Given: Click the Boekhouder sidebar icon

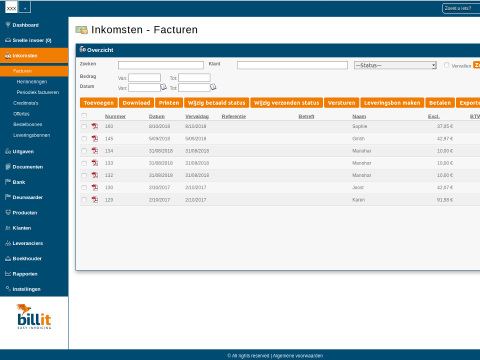Looking at the screenshot, I should 8,258.
